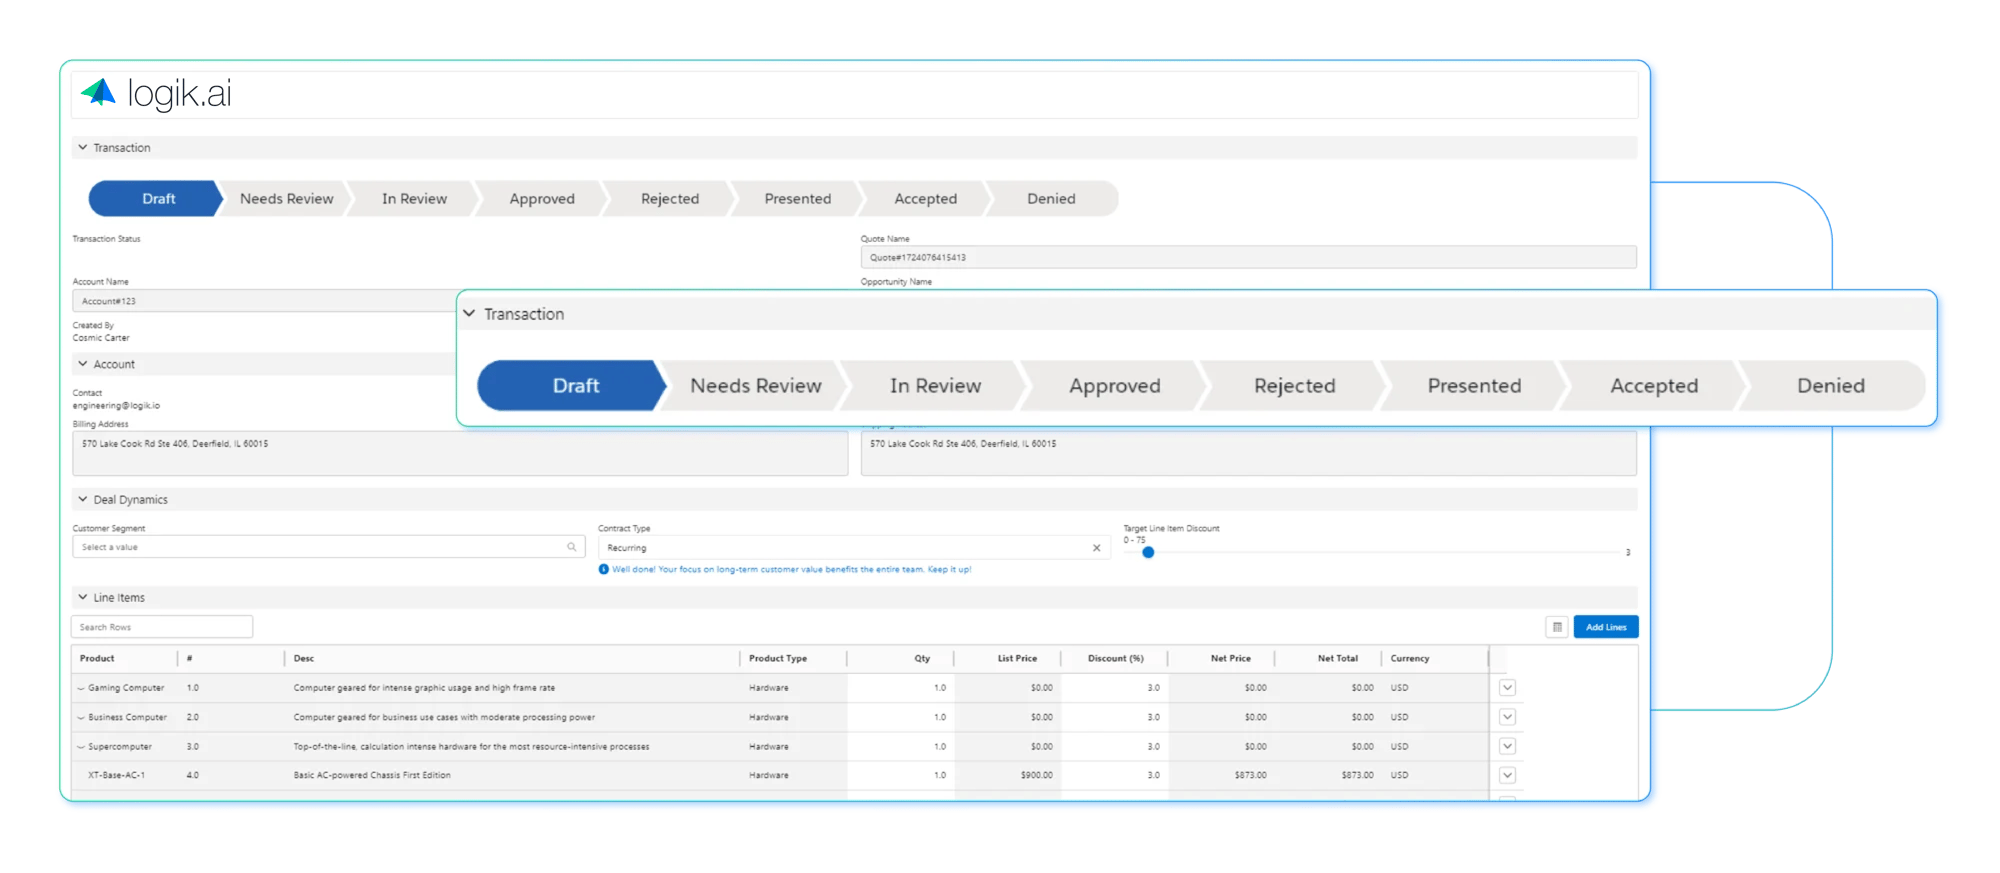The width and height of the screenshot is (2000, 873).
Task: Select Needs Review stage in main form
Action: click(287, 199)
